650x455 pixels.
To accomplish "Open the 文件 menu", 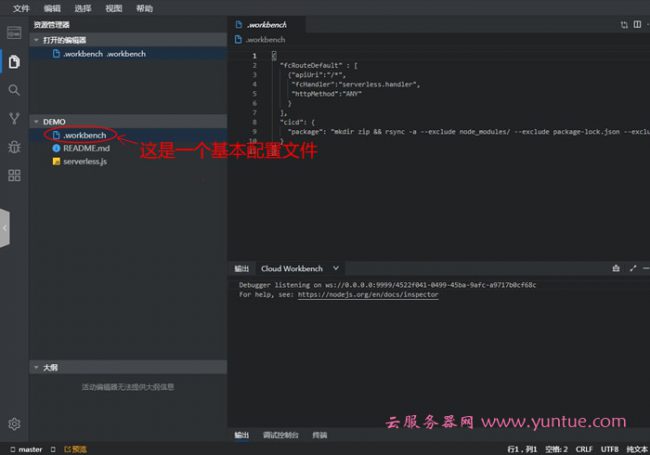I will click(21, 7).
